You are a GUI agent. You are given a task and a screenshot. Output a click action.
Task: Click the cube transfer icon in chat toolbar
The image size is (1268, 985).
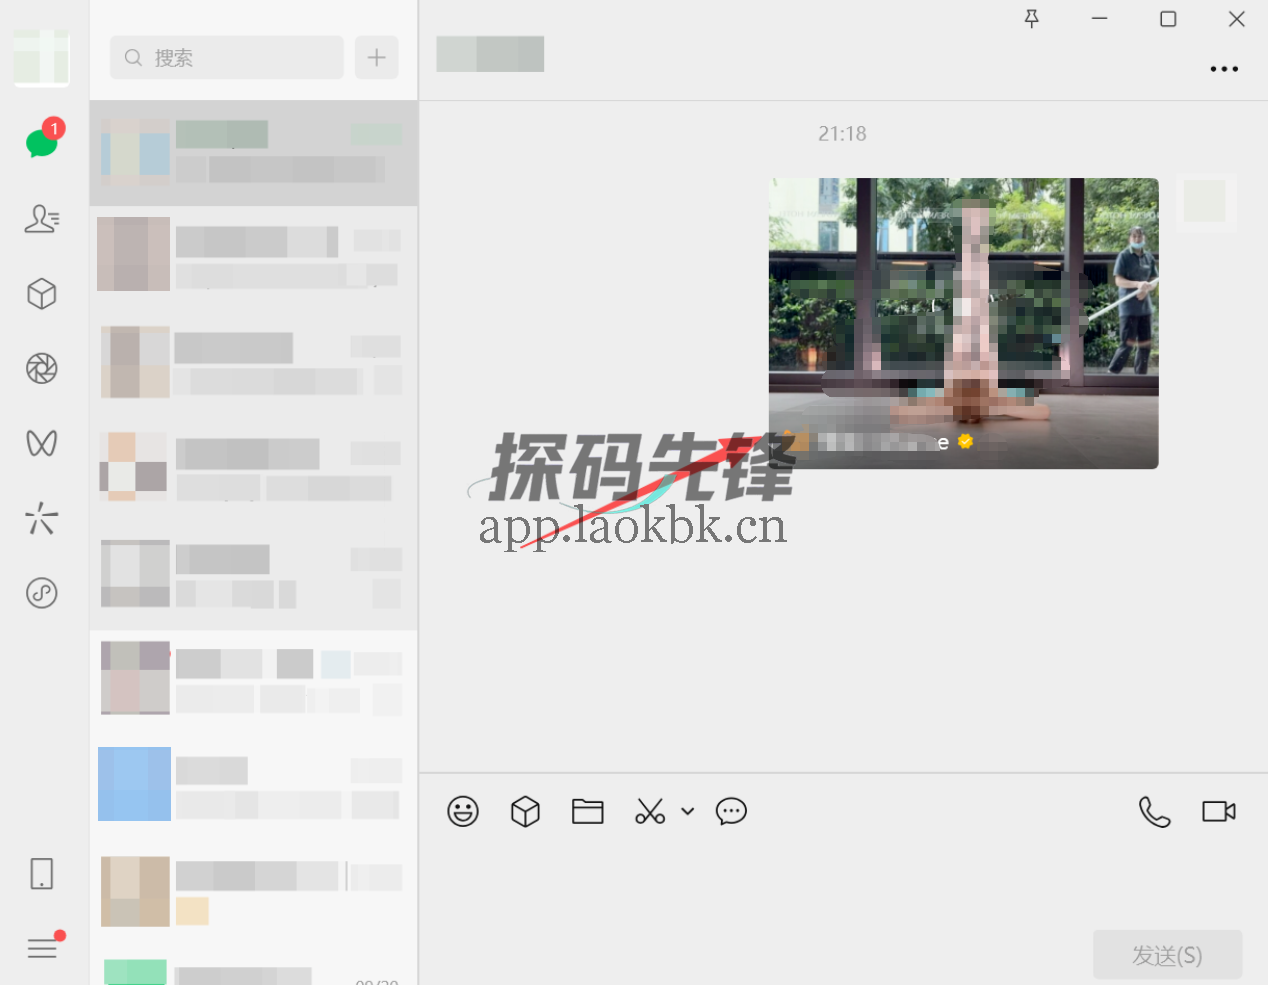[x=525, y=811]
